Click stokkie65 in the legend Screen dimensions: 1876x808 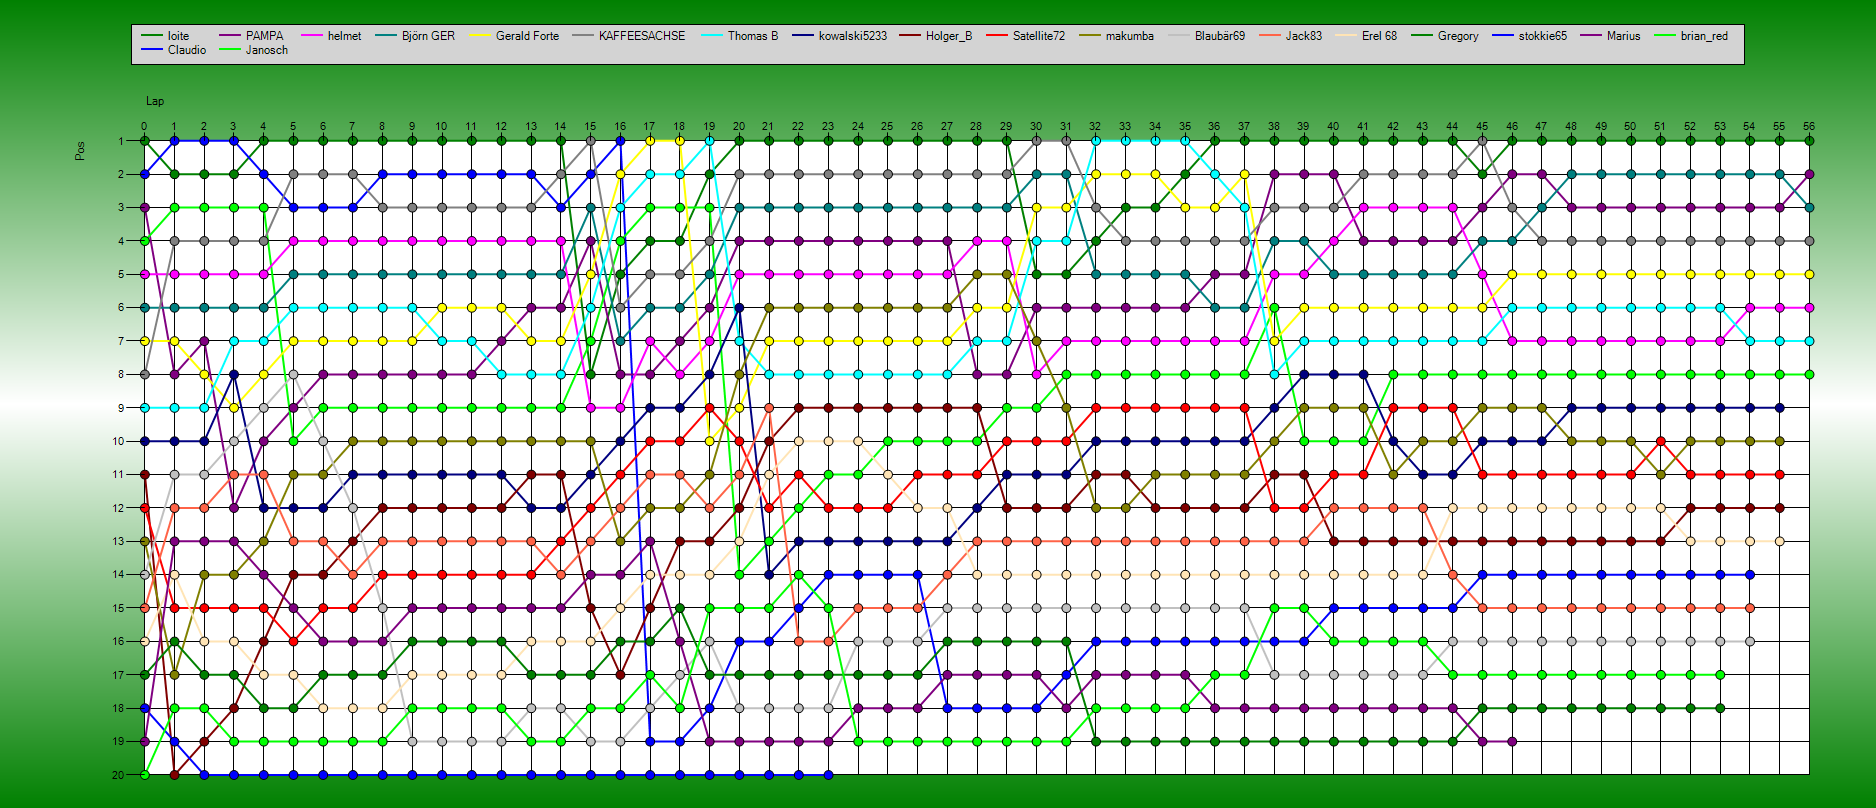(x=1542, y=36)
